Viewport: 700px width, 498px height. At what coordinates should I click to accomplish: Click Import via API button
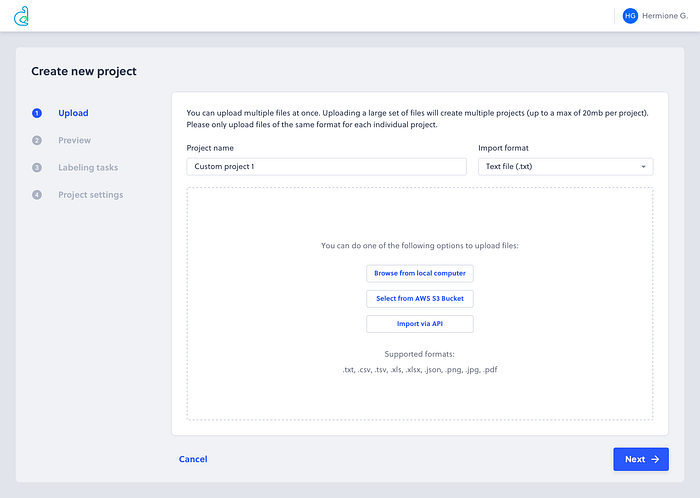419,324
